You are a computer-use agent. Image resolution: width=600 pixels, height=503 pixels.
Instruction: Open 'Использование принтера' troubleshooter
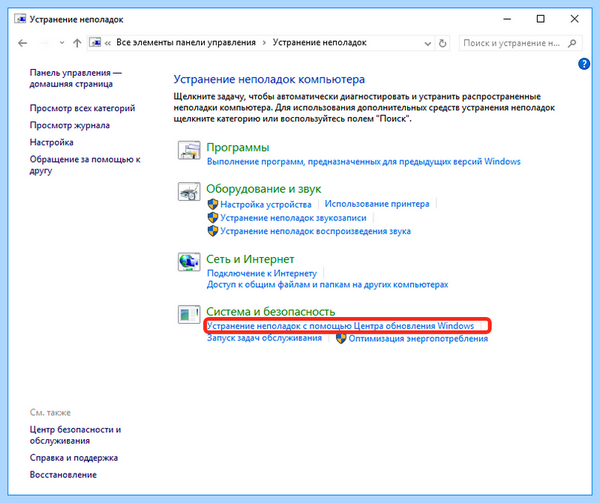[377, 204]
